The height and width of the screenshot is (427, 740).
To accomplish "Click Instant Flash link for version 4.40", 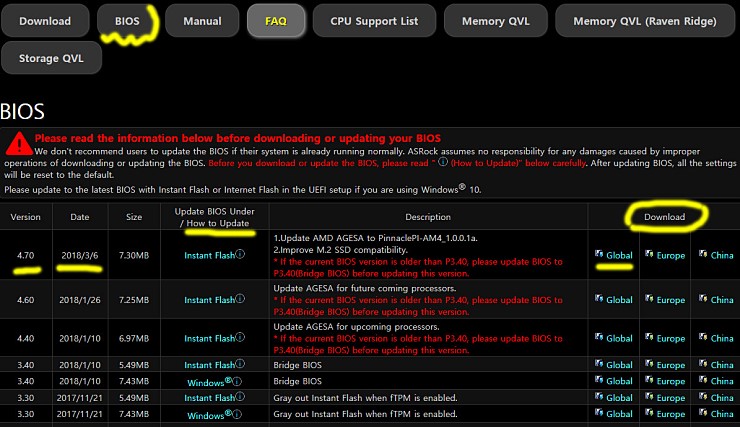I will 209,338.
